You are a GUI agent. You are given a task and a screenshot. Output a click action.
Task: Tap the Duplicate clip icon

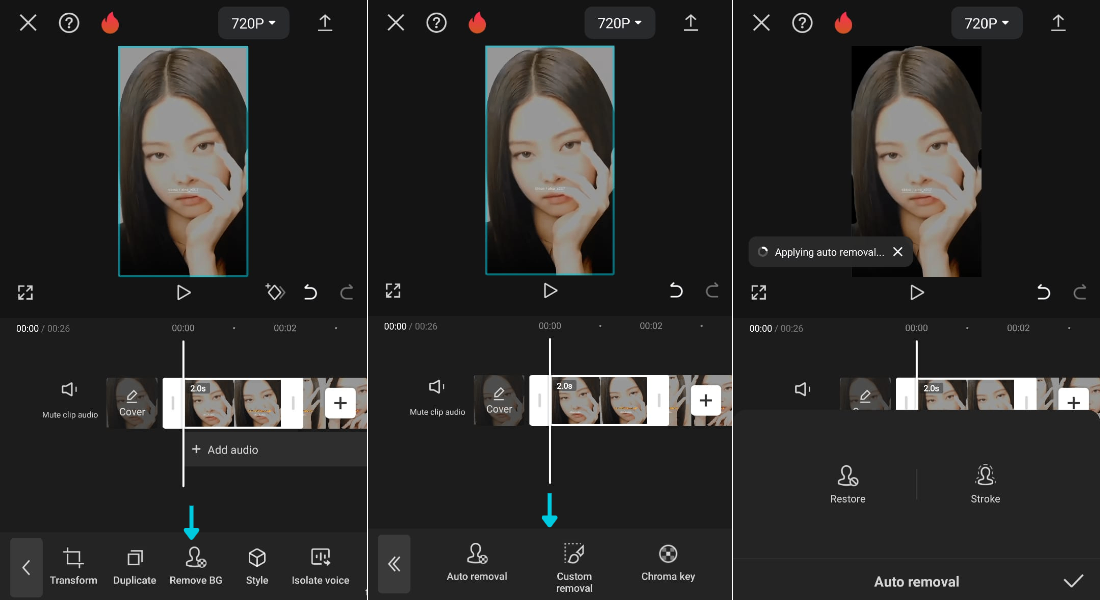(134, 565)
